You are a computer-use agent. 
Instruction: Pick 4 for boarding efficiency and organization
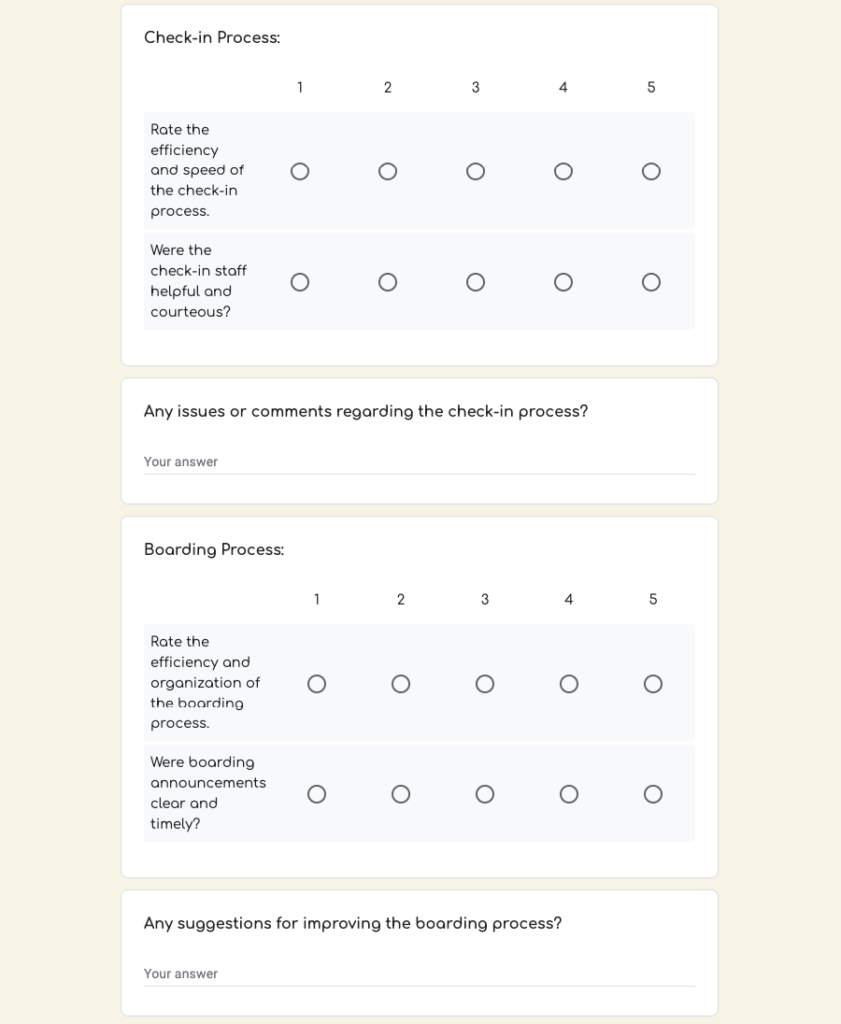coord(569,684)
